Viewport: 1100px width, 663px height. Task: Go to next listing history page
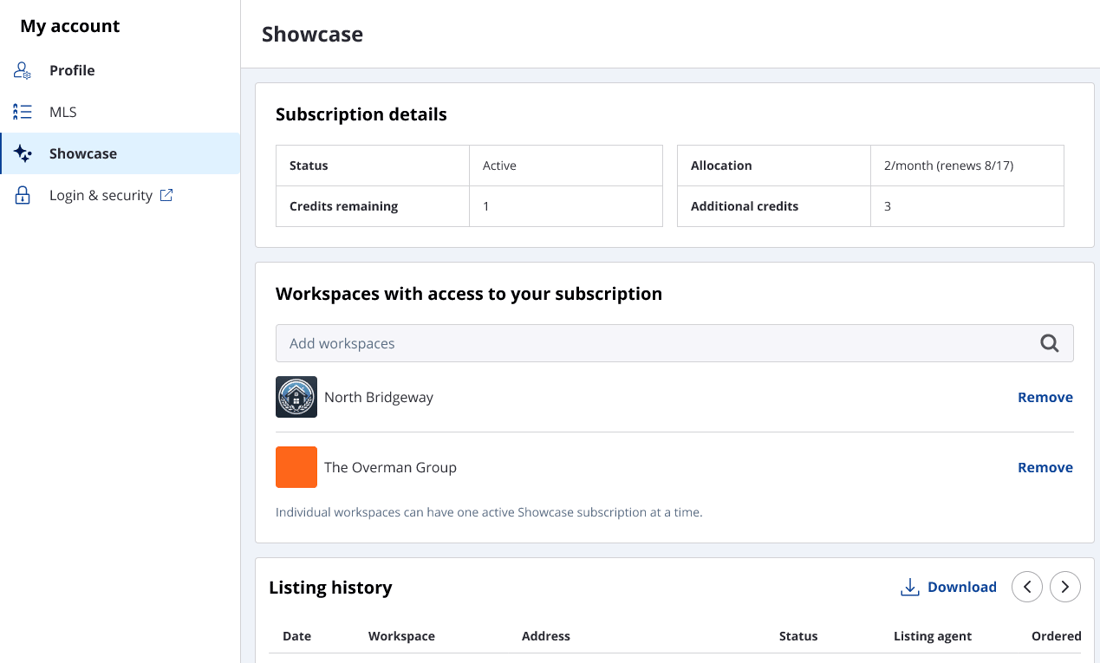(1065, 587)
